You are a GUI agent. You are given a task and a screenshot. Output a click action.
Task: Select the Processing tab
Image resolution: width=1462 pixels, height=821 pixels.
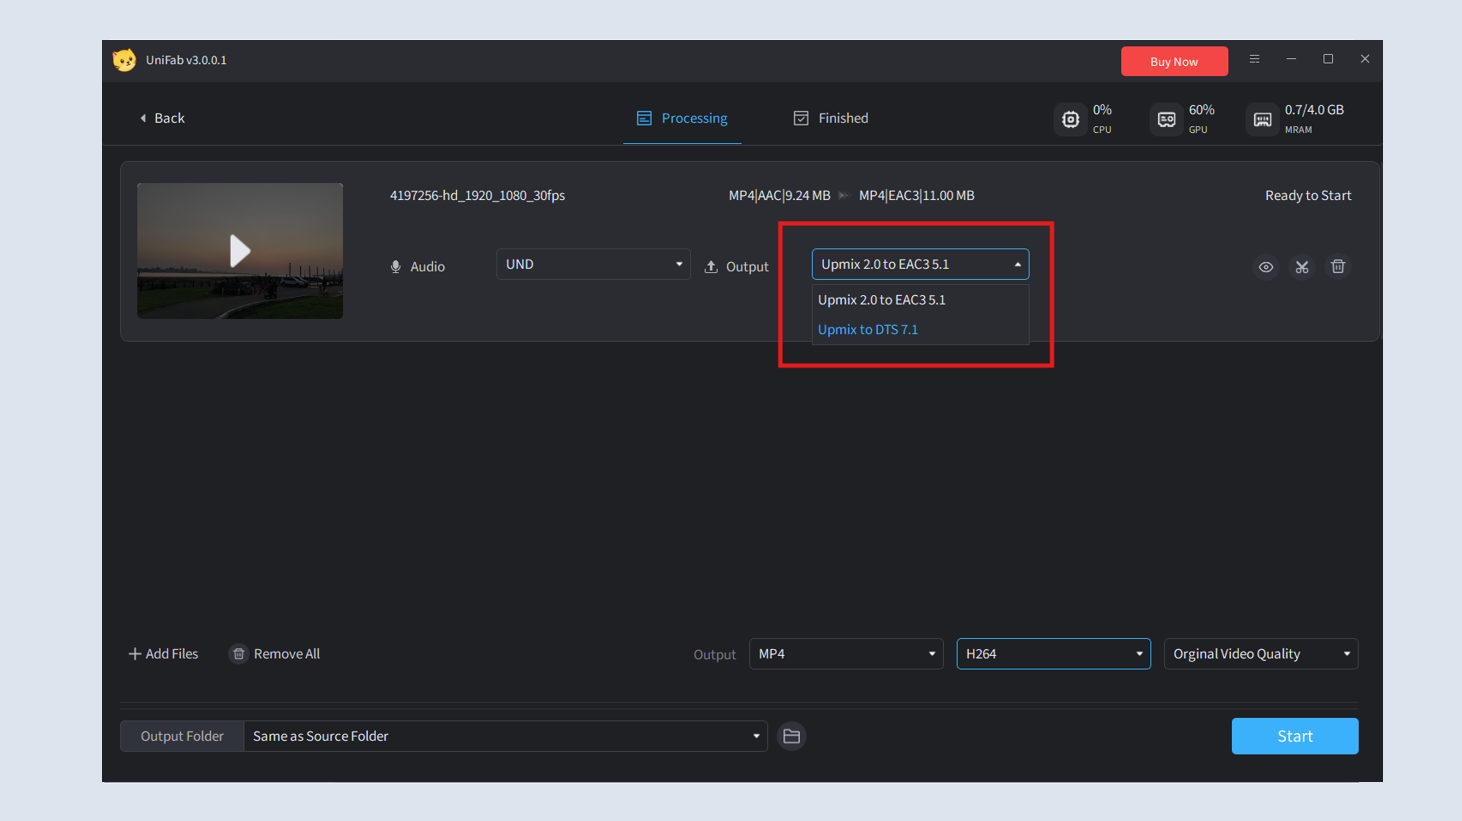(x=682, y=117)
